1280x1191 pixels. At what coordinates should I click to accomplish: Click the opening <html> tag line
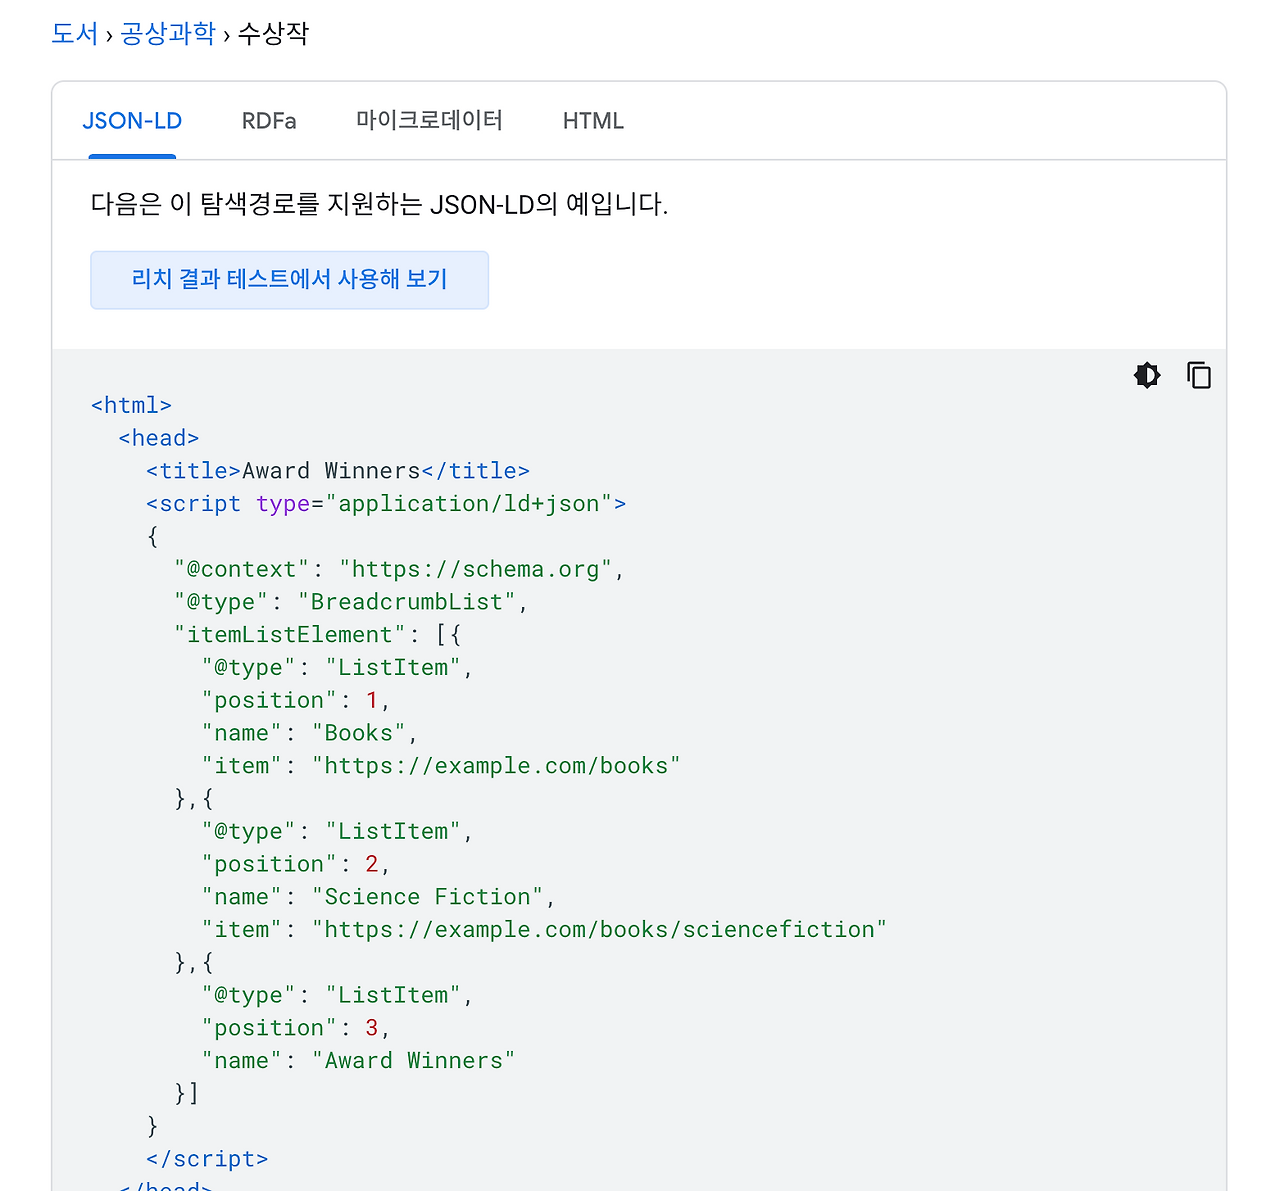(x=131, y=405)
